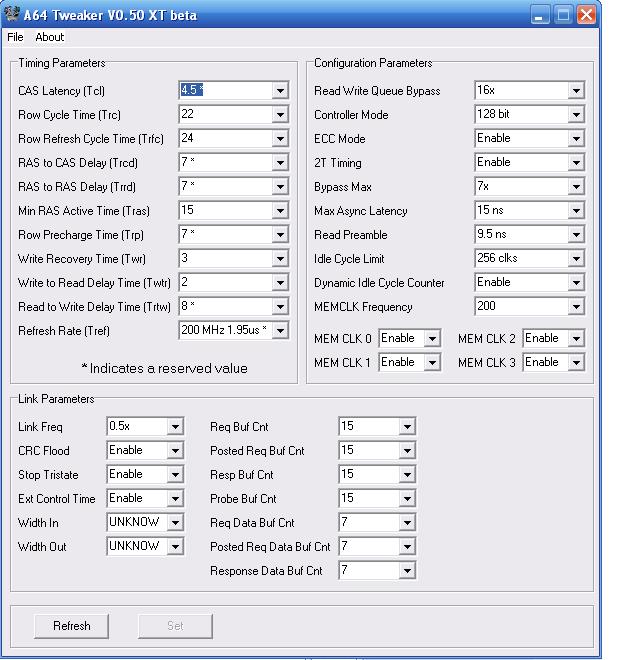This screenshot has height=660, width=640.
Task: Expand the Width In dropdown
Action: click(175, 523)
